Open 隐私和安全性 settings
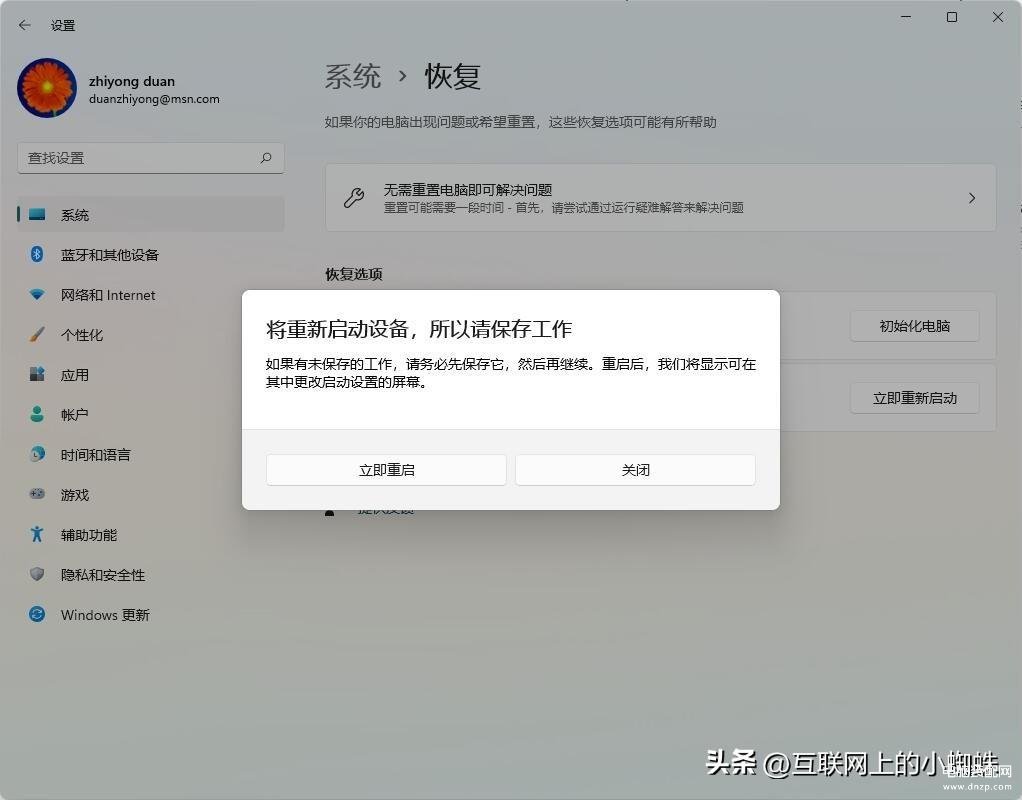This screenshot has height=800, width=1022. (151, 574)
